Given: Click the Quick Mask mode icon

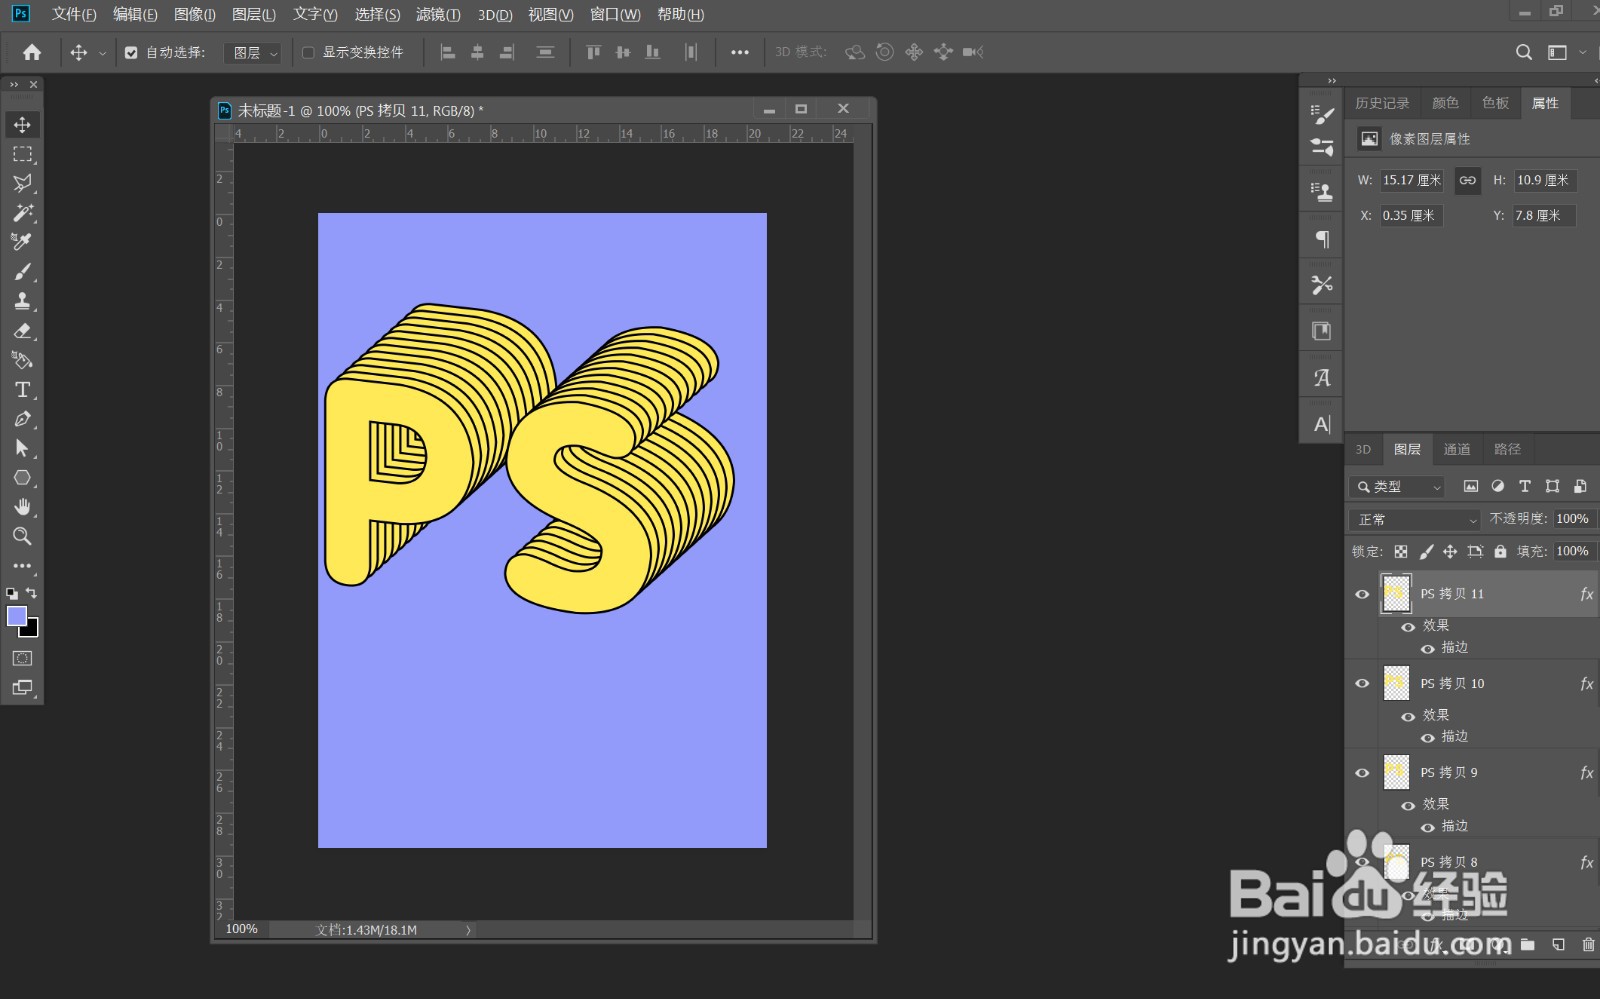Looking at the screenshot, I should click(x=22, y=658).
